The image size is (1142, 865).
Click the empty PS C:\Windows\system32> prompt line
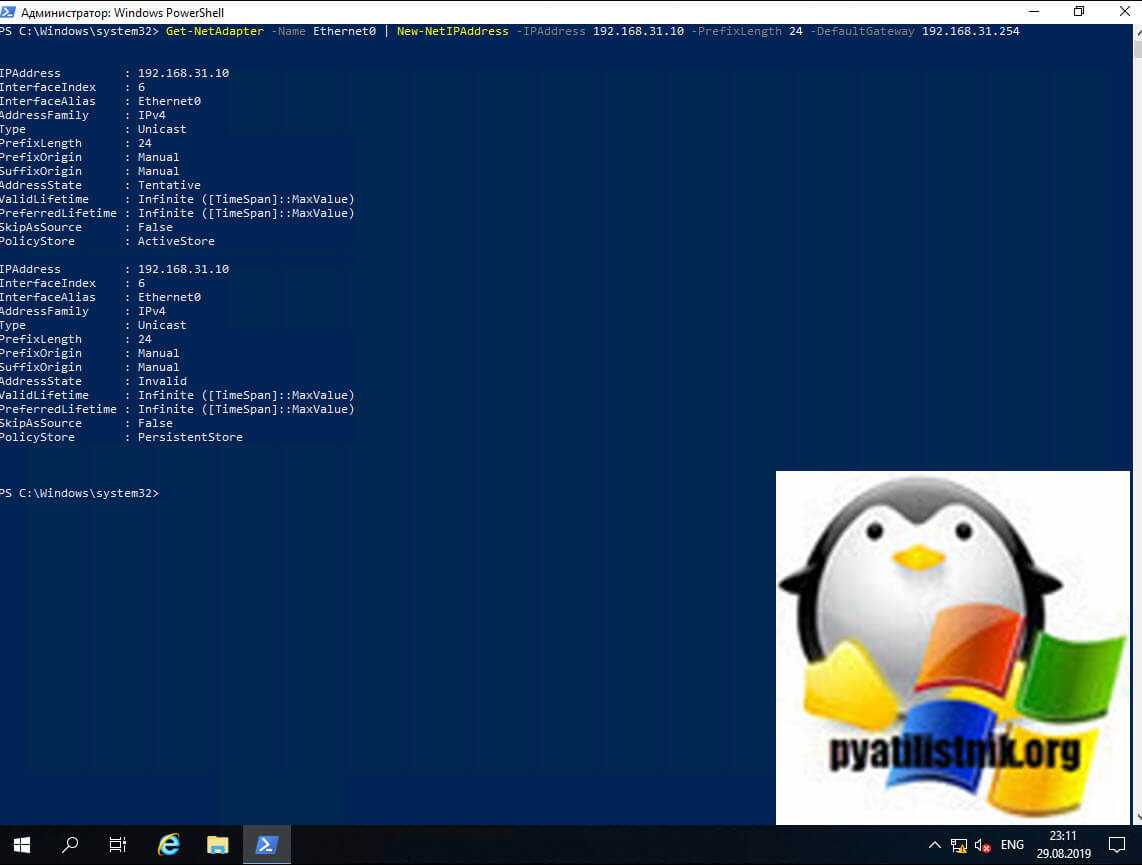click(80, 494)
